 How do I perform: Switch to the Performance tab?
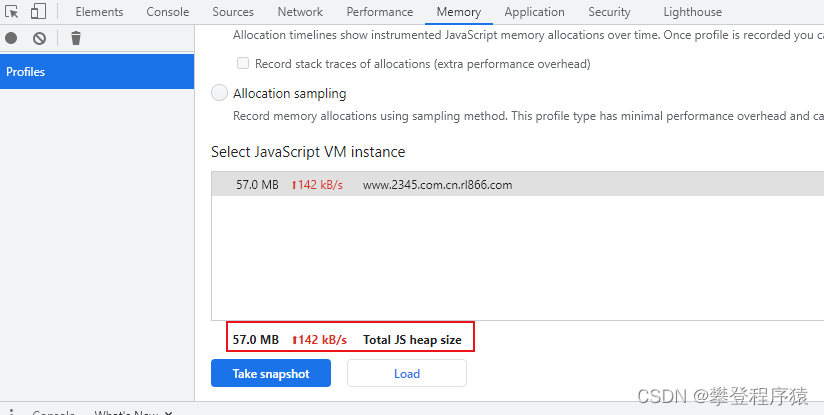point(380,12)
